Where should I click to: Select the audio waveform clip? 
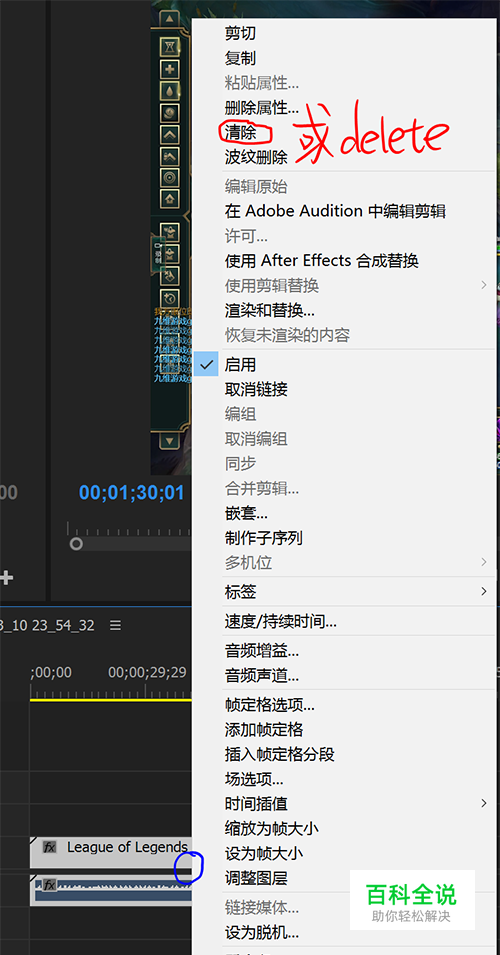tap(111, 890)
